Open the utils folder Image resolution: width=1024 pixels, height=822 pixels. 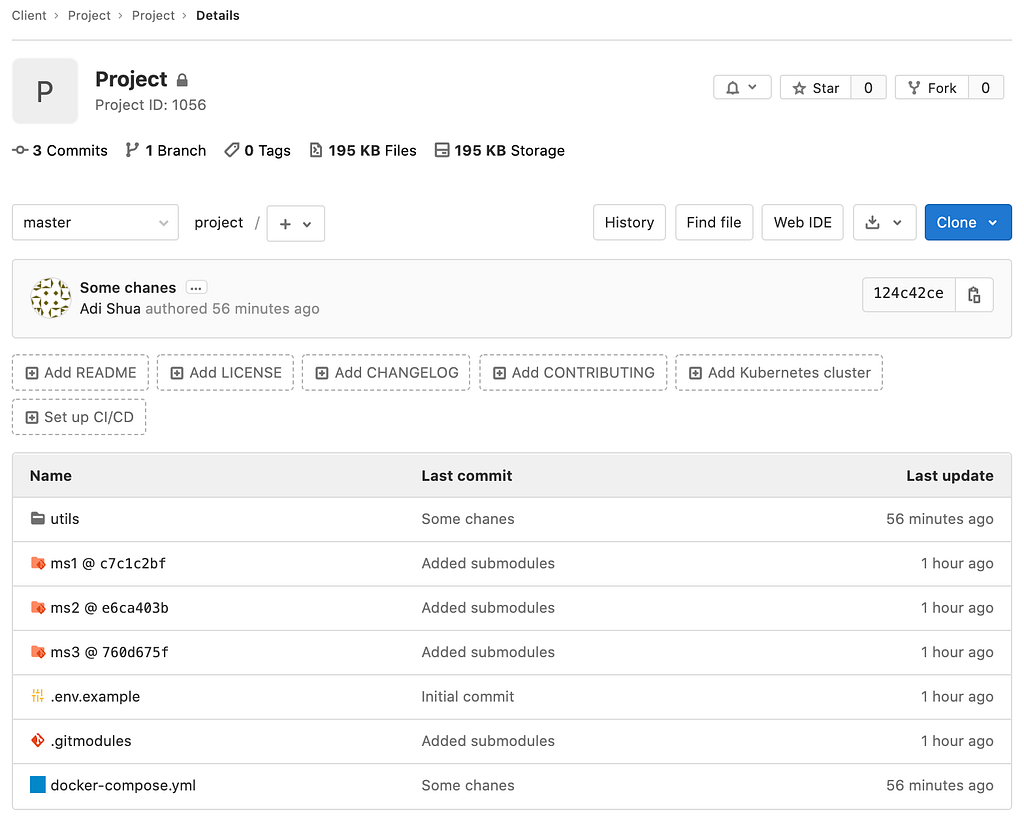(65, 519)
